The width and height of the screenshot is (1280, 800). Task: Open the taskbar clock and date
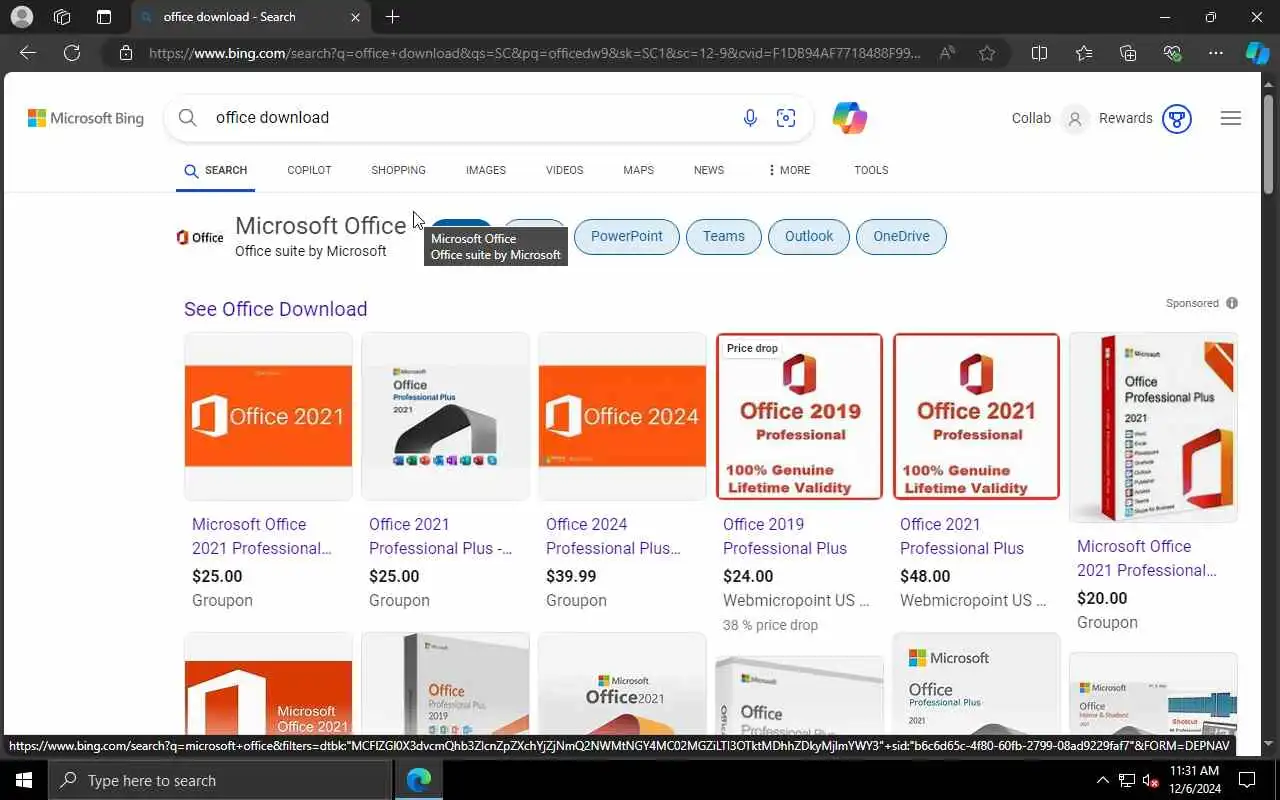tap(1194, 780)
